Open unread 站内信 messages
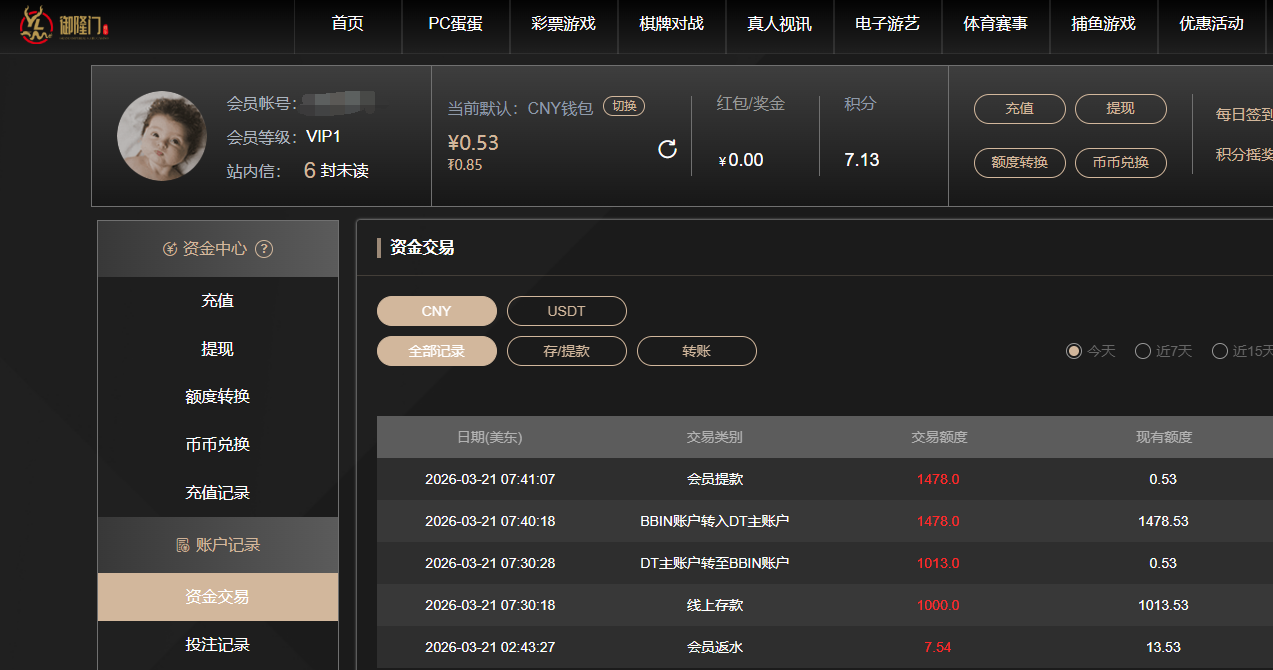Screen dimensions: 1273x670 coord(336,171)
